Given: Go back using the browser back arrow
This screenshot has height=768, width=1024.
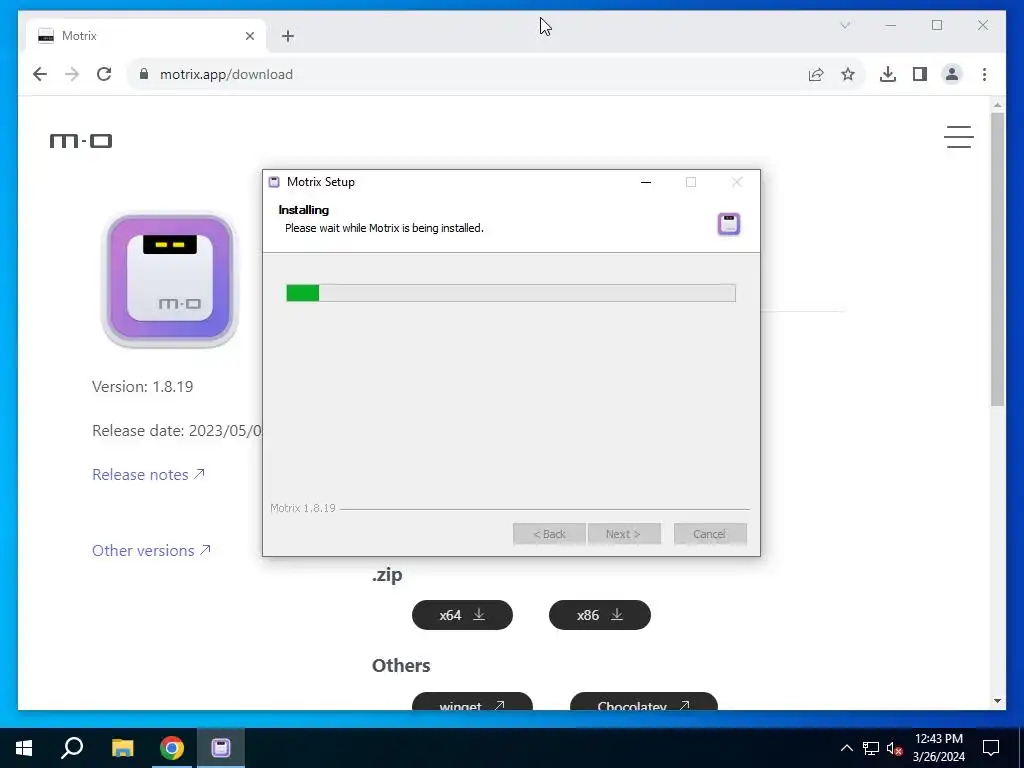Looking at the screenshot, I should point(40,74).
